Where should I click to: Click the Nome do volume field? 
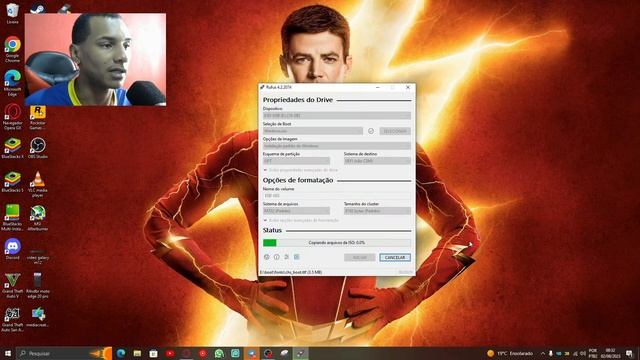(337, 196)
